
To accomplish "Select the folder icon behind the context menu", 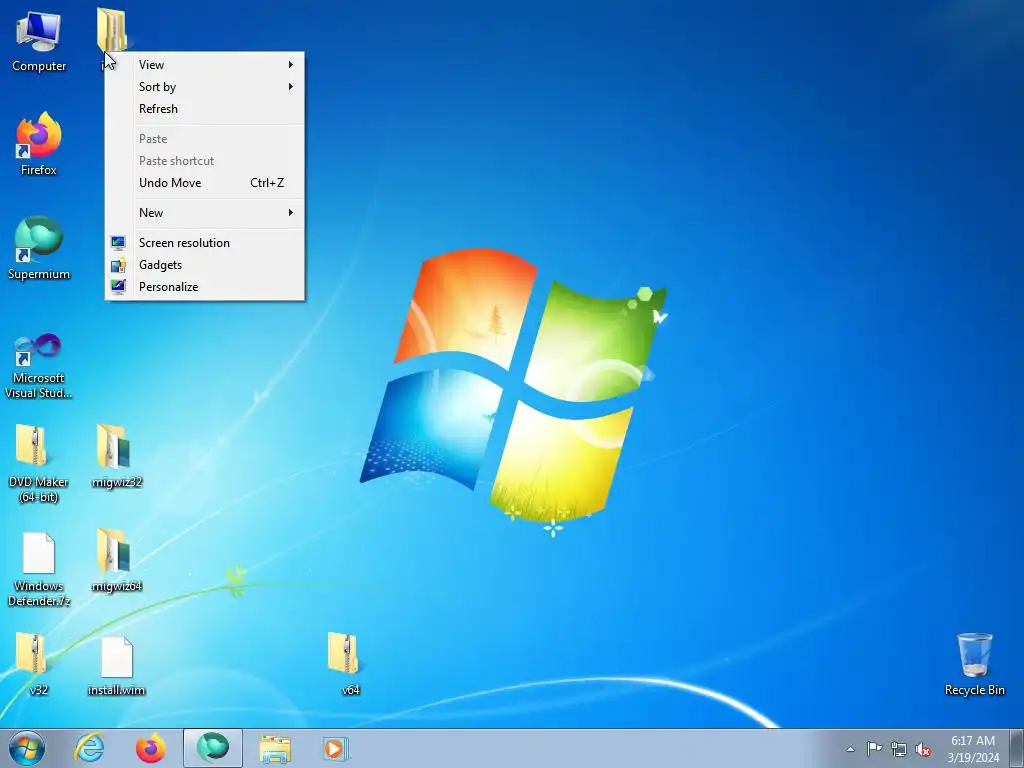I will (112, 28).
